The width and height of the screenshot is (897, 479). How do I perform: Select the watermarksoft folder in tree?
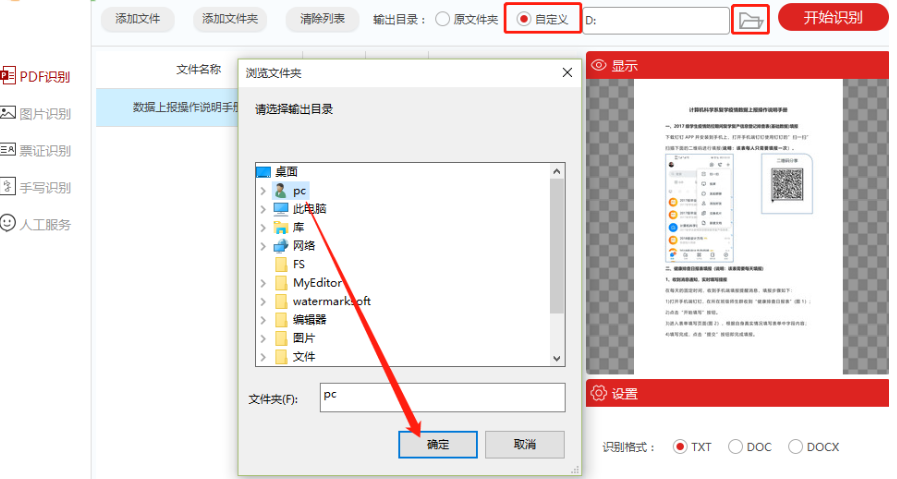pyautogui.click(x=332, y=301)
